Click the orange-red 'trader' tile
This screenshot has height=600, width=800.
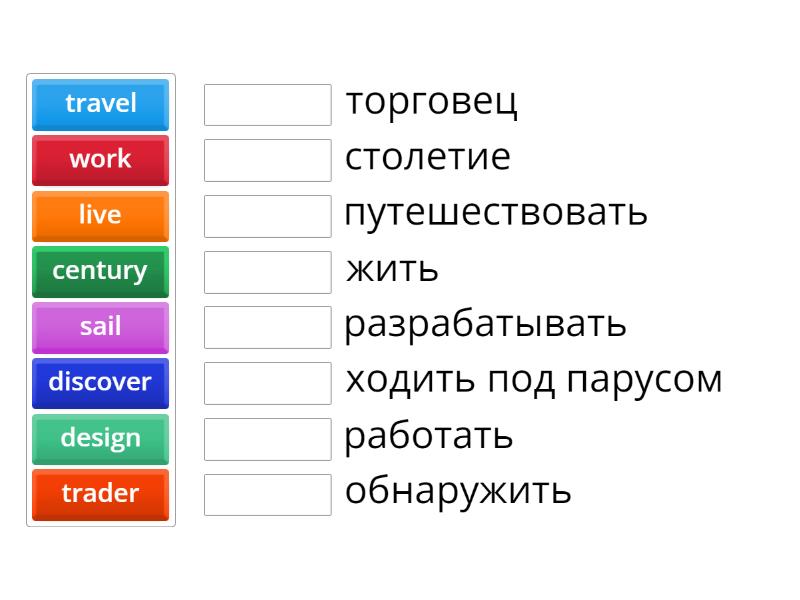pyautogui.click(x=100, y=494)
